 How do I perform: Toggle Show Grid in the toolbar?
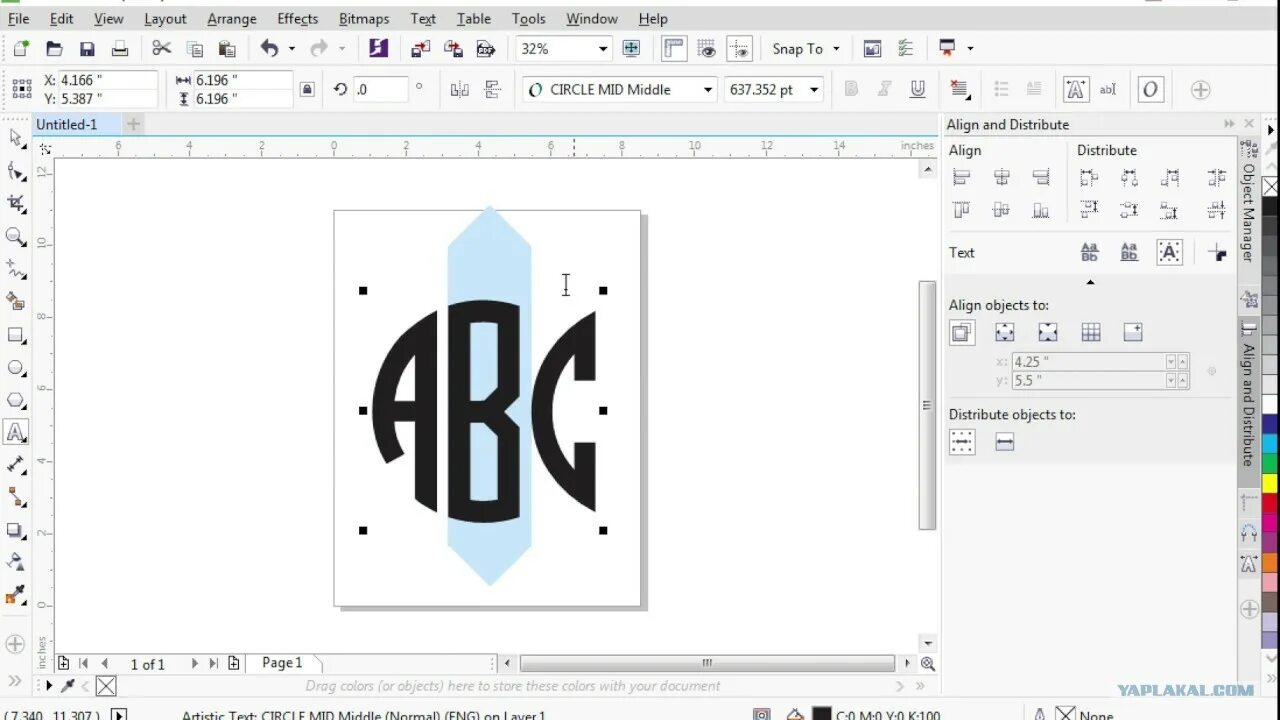click(707, 48)
